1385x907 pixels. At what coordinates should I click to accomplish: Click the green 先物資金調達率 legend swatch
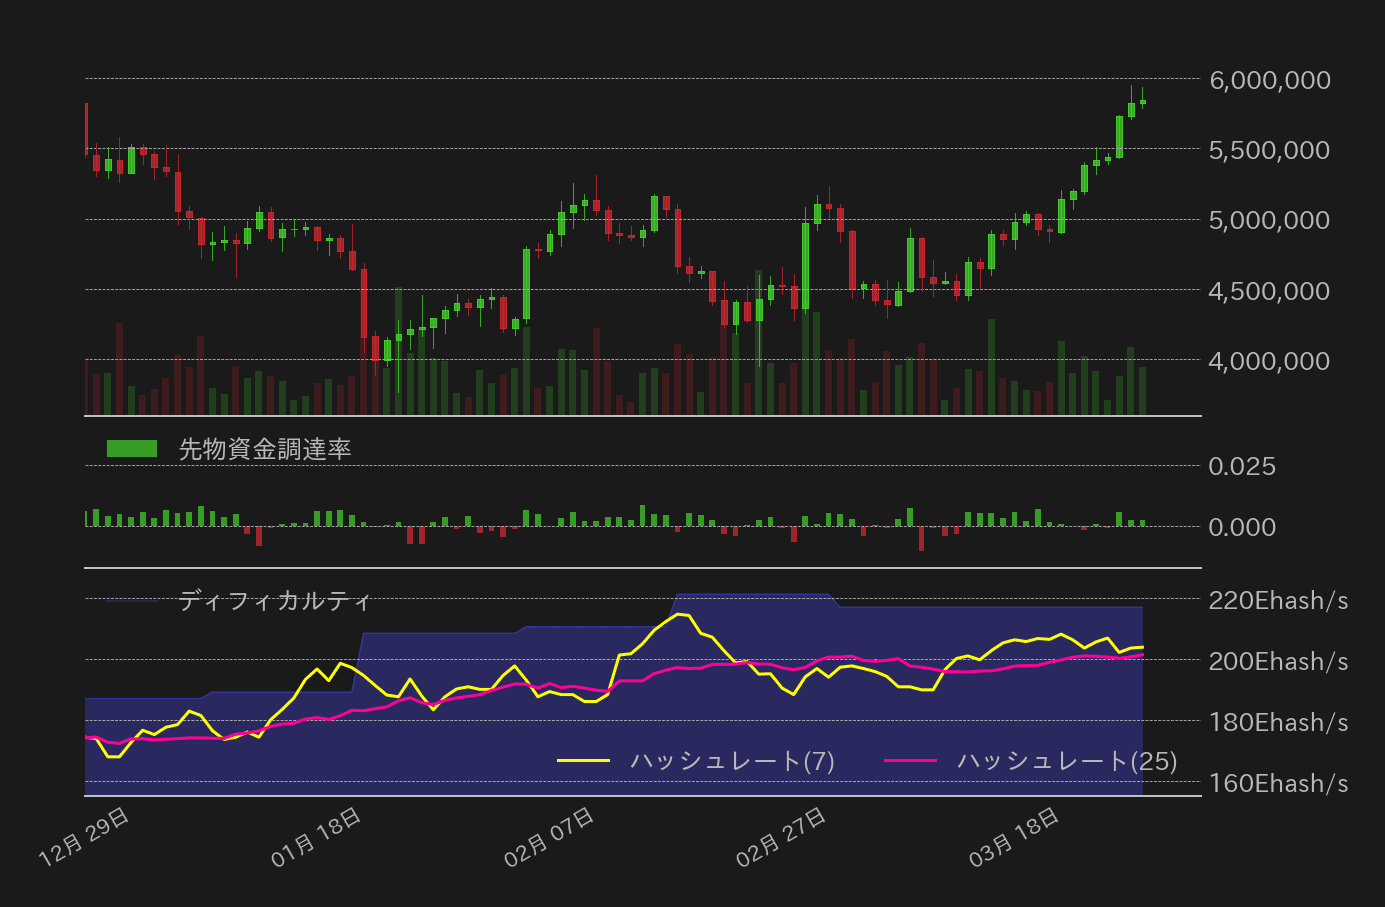click(x=130, y=447)
